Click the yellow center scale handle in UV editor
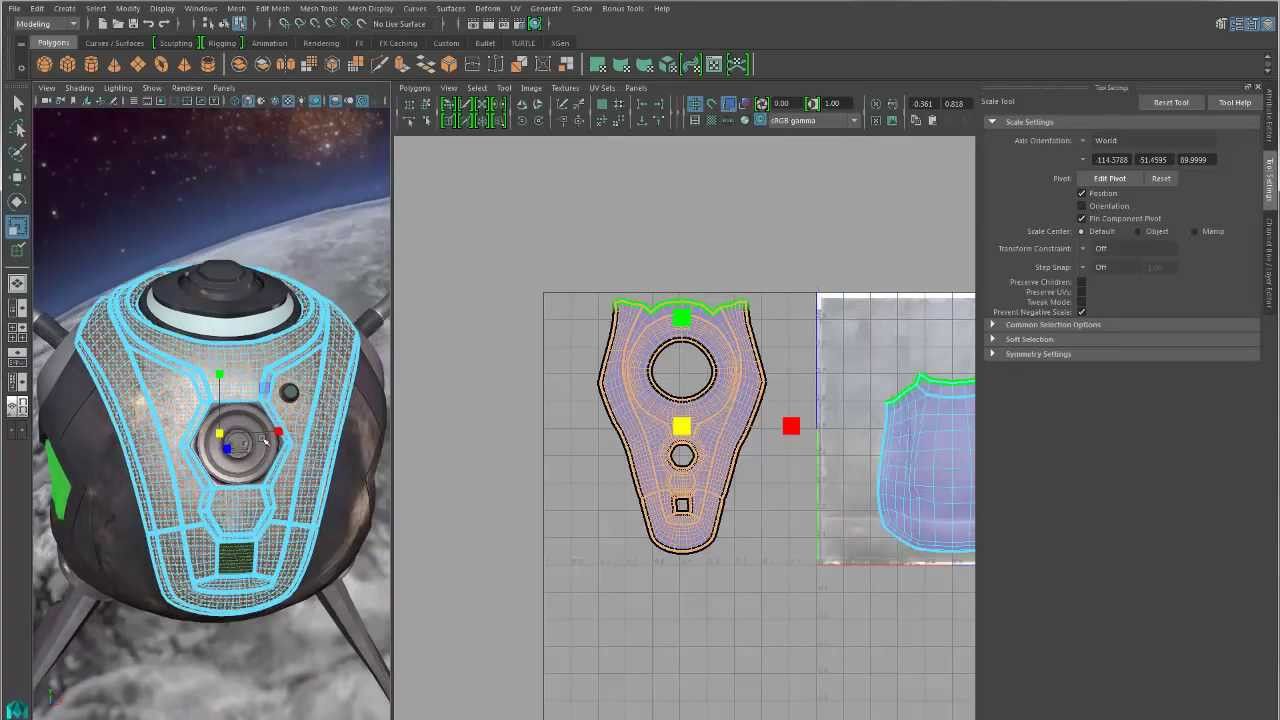 (682, 427)
